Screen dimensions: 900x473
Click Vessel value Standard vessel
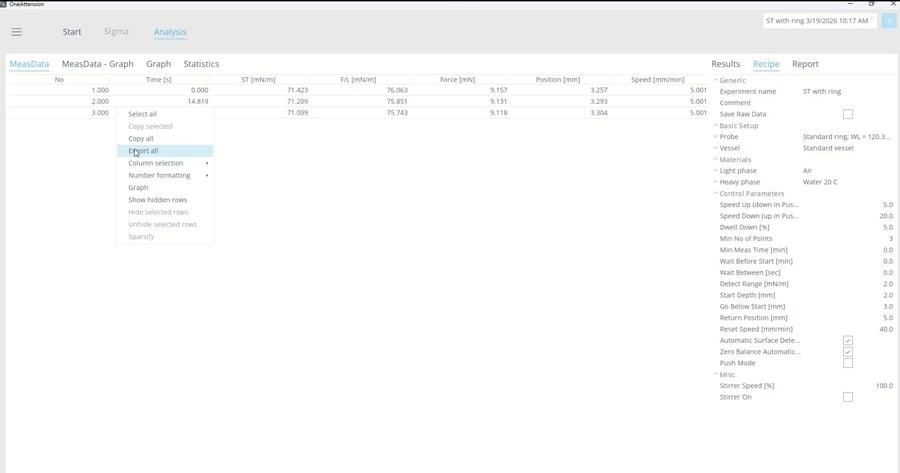pyautogui.click(x=828, y=148)
